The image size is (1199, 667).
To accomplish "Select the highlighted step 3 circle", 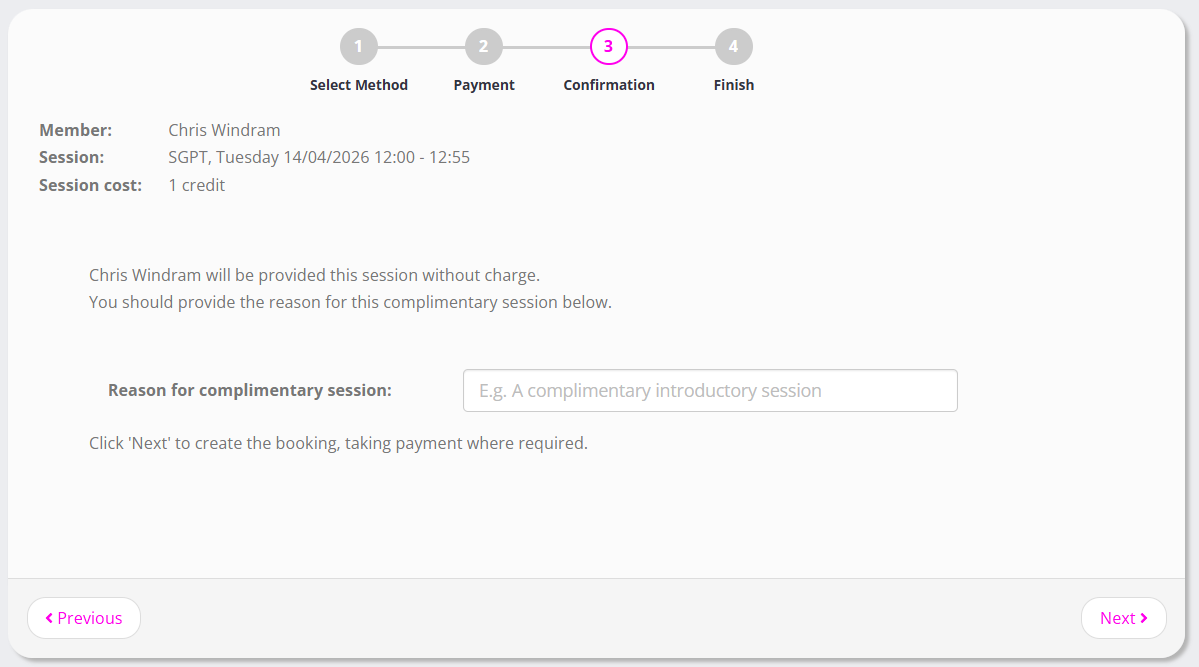I will pos(608,46).
